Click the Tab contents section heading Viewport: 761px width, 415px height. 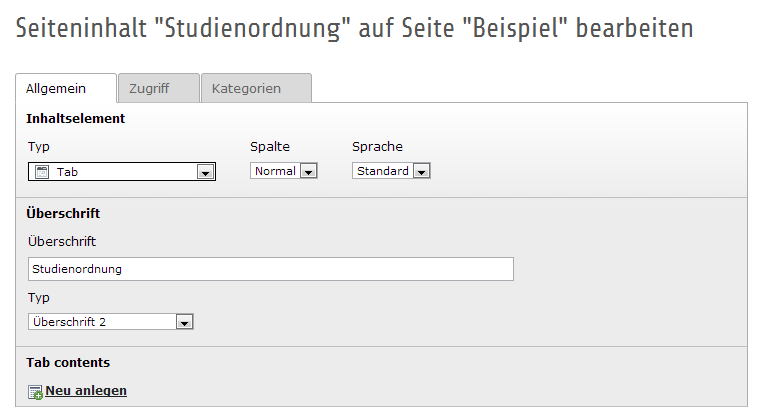click(x=68, y=362)
